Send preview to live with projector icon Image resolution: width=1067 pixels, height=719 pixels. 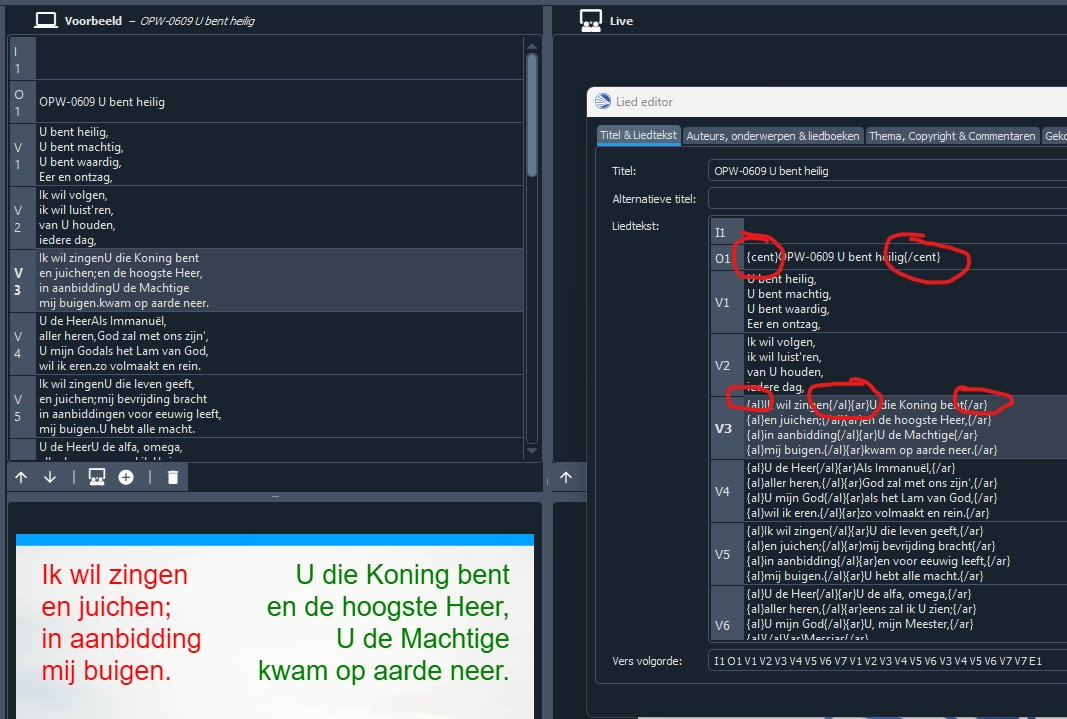[97, 478]
